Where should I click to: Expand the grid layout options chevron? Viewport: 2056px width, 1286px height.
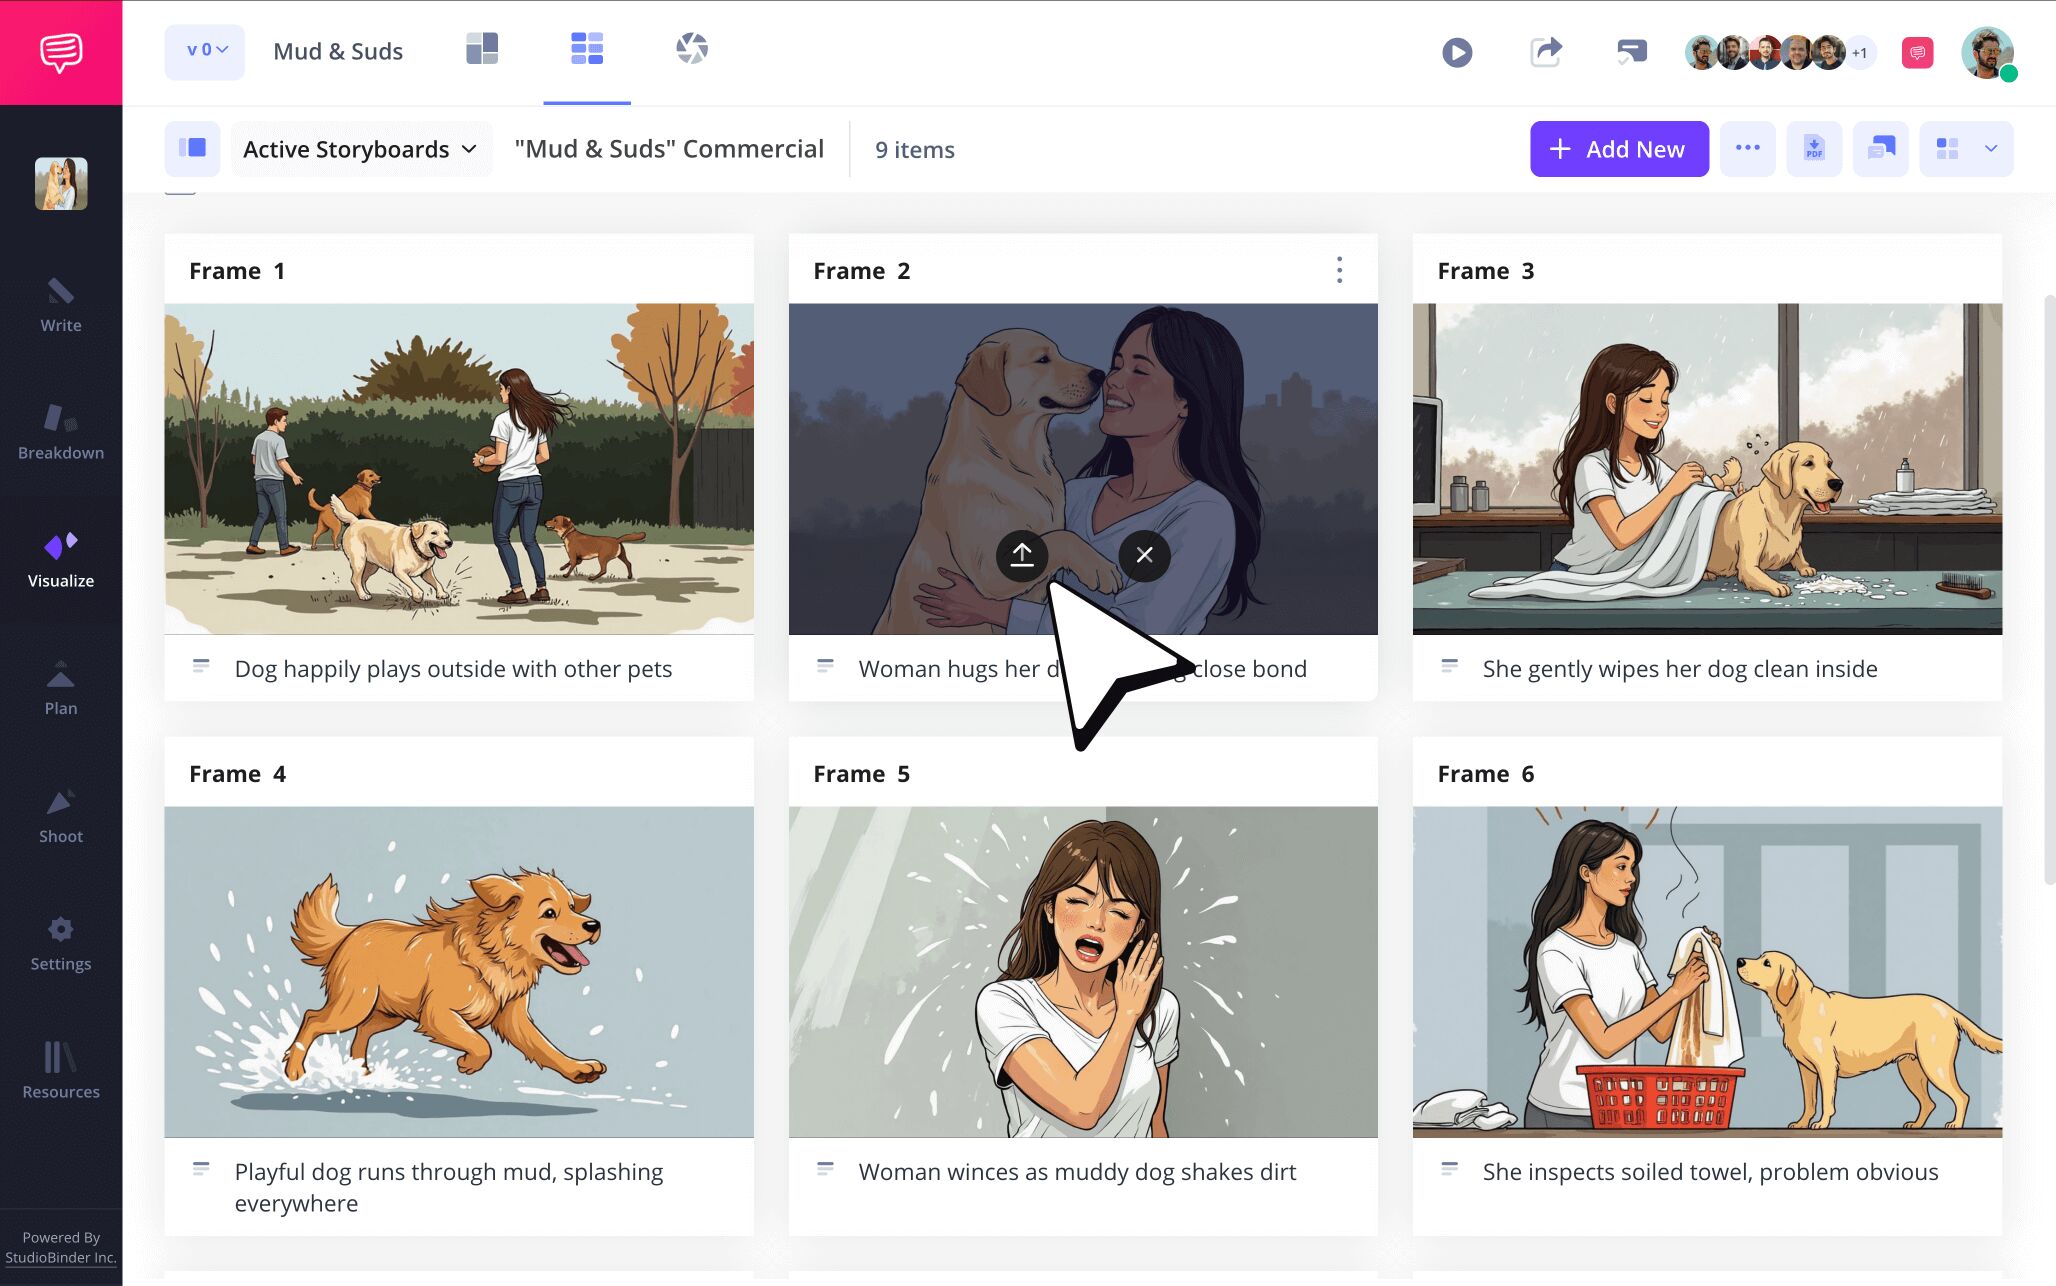pos(1990,149)
